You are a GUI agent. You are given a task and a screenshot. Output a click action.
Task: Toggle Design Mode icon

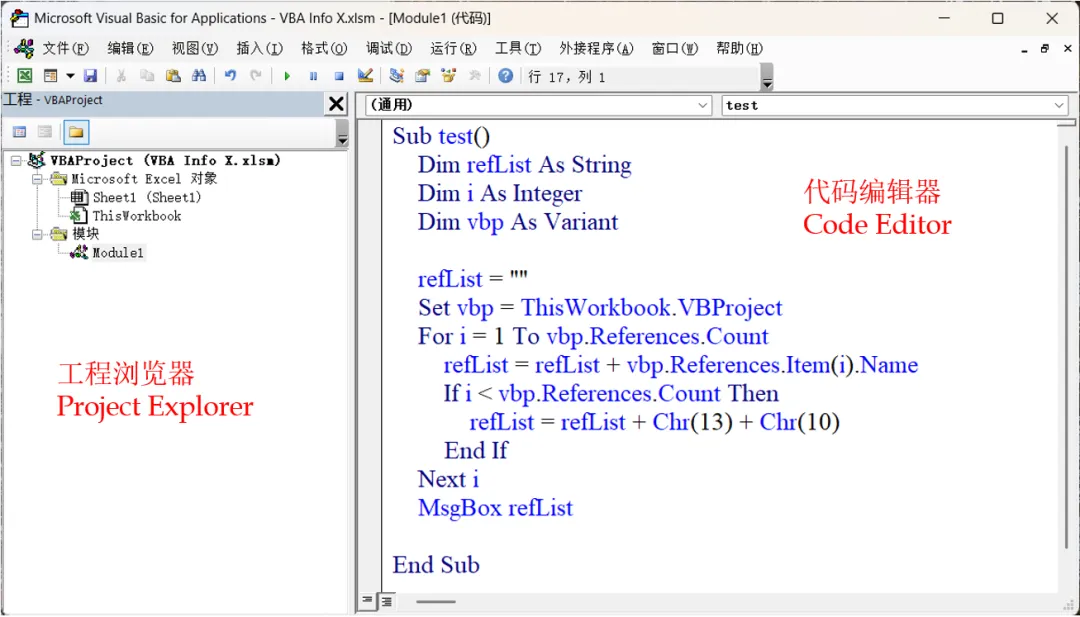365,76
